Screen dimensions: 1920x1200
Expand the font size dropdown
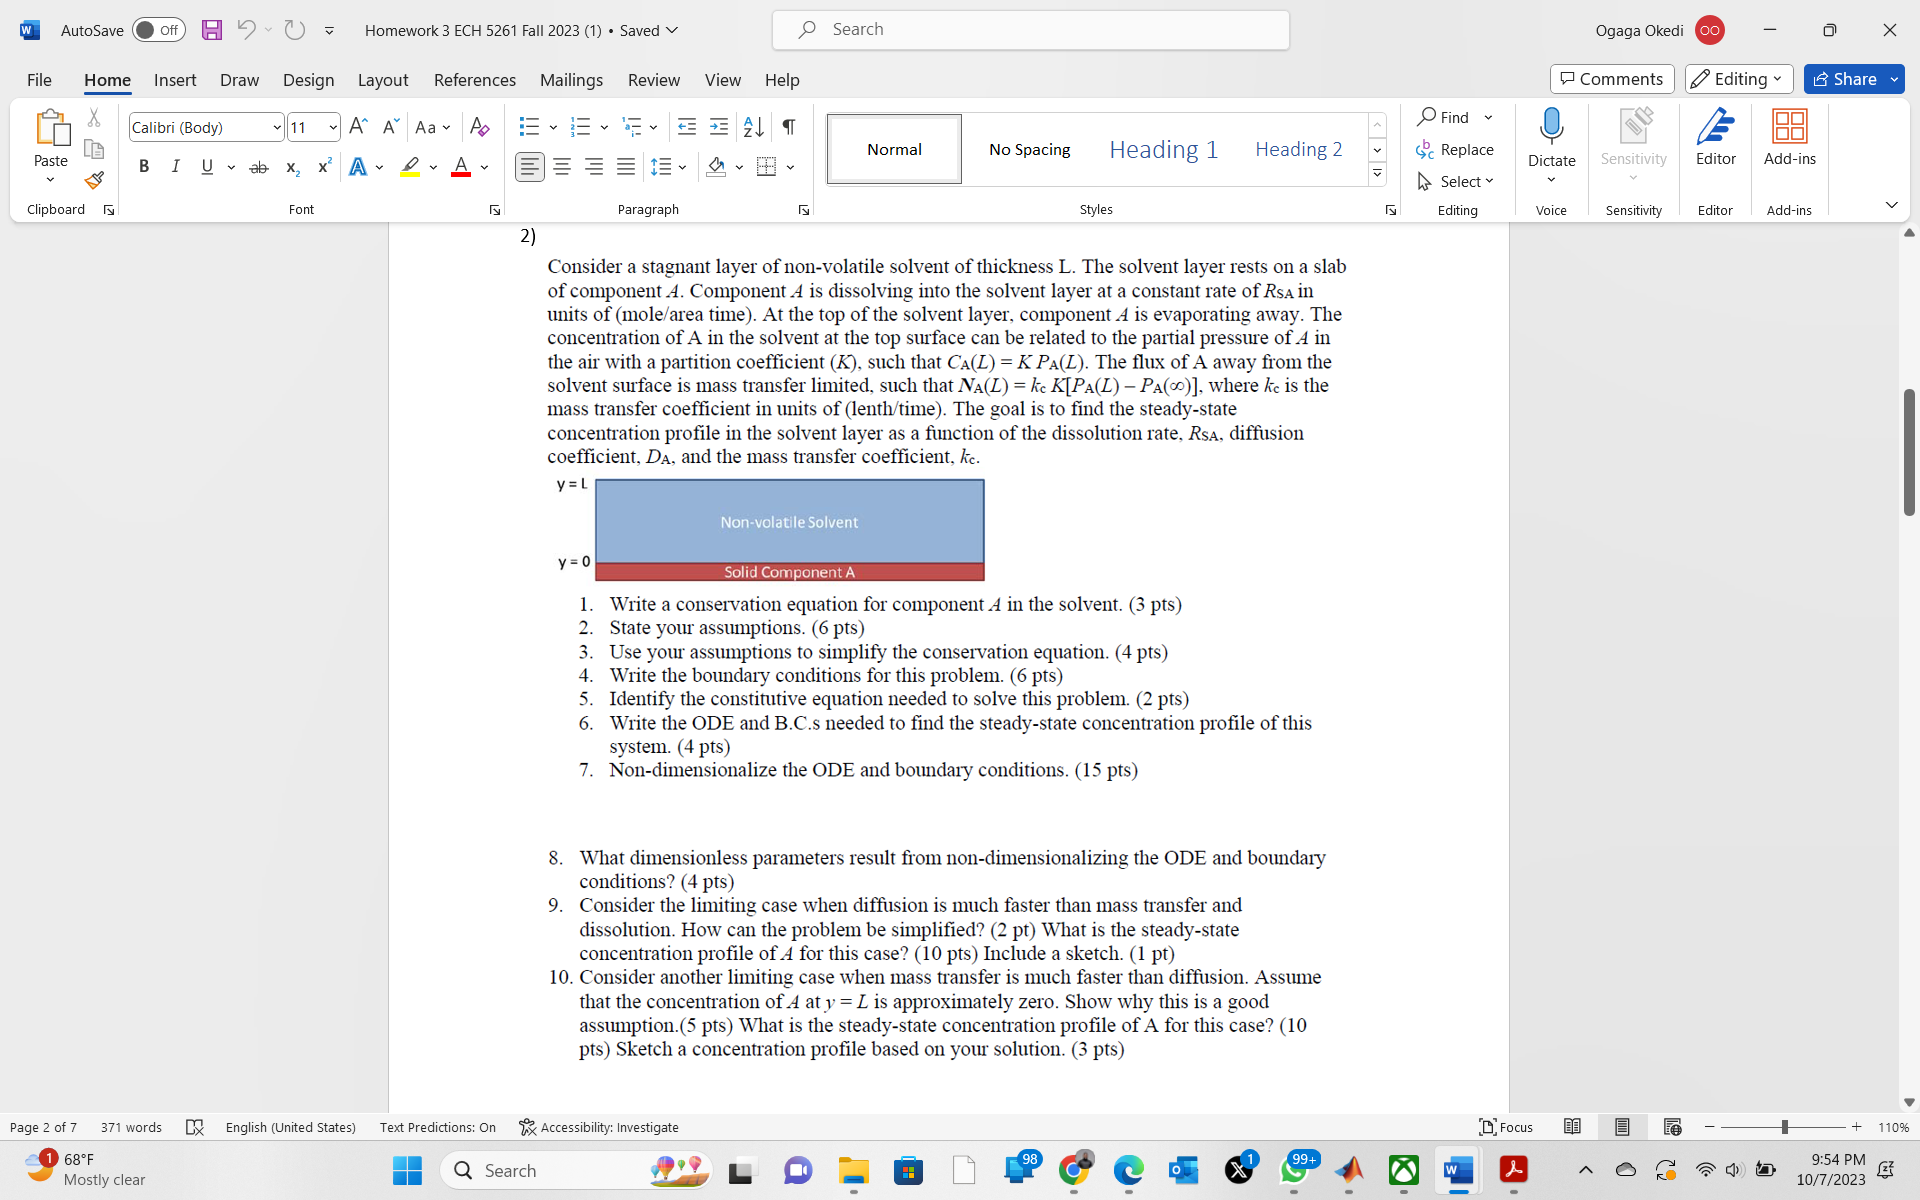point(333,127)
